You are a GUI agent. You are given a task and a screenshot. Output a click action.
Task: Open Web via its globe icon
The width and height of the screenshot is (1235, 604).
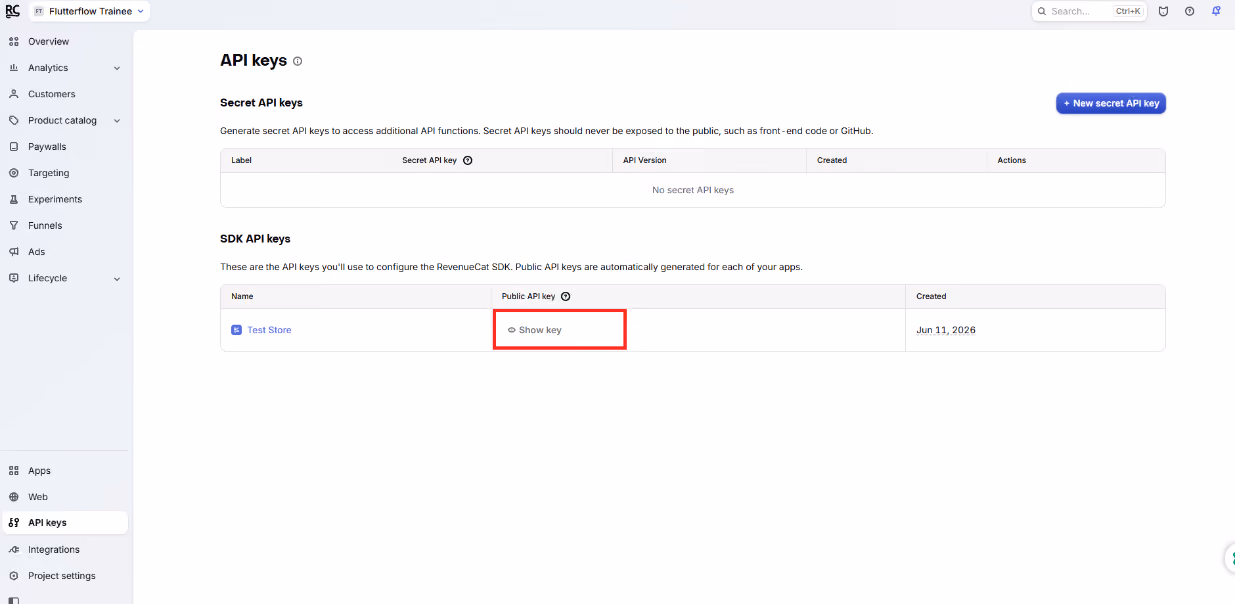(x=14, y=497)
